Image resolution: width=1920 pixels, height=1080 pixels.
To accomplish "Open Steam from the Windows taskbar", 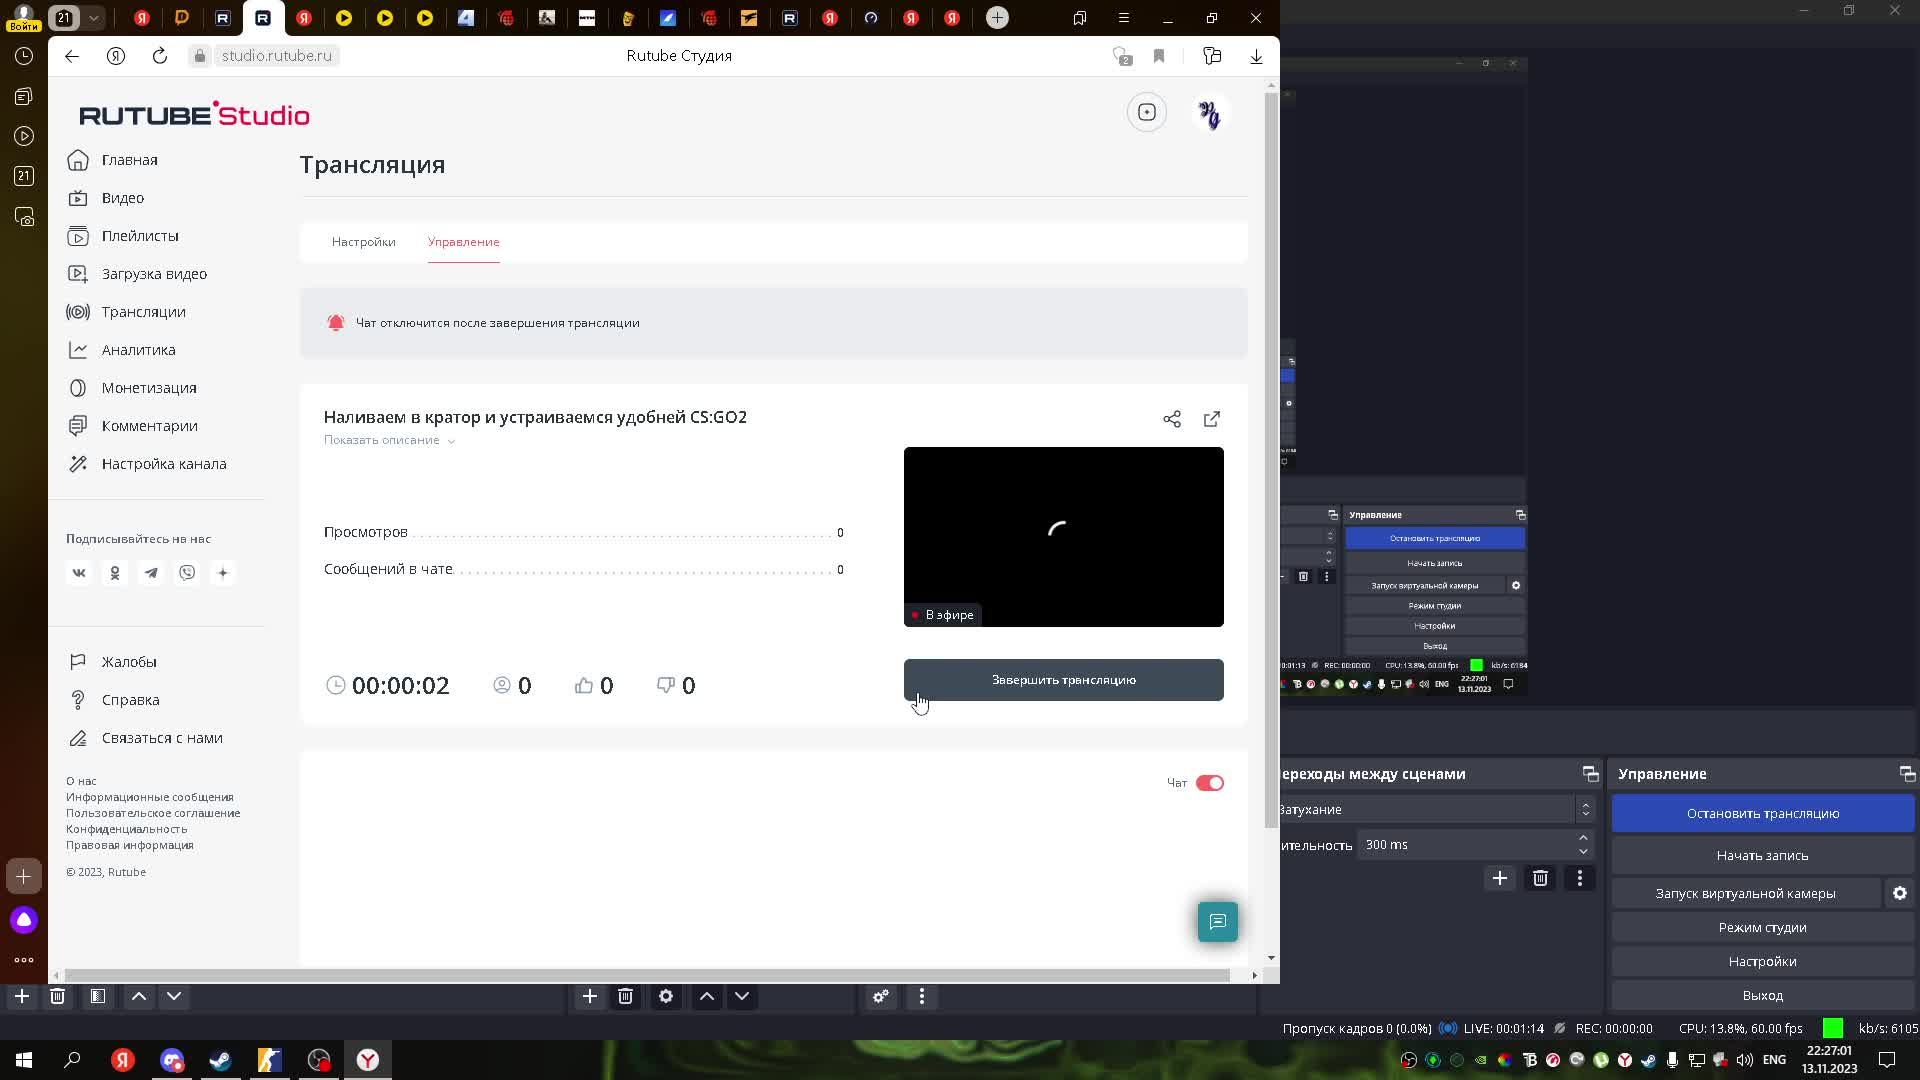I will point(220,1060).
